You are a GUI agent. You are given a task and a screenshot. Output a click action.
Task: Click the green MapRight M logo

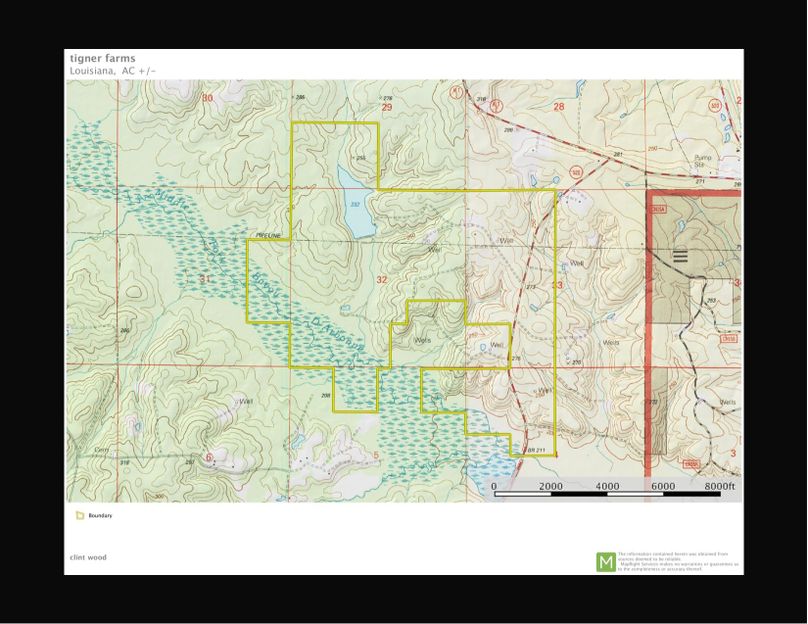(x=605, y=561)
